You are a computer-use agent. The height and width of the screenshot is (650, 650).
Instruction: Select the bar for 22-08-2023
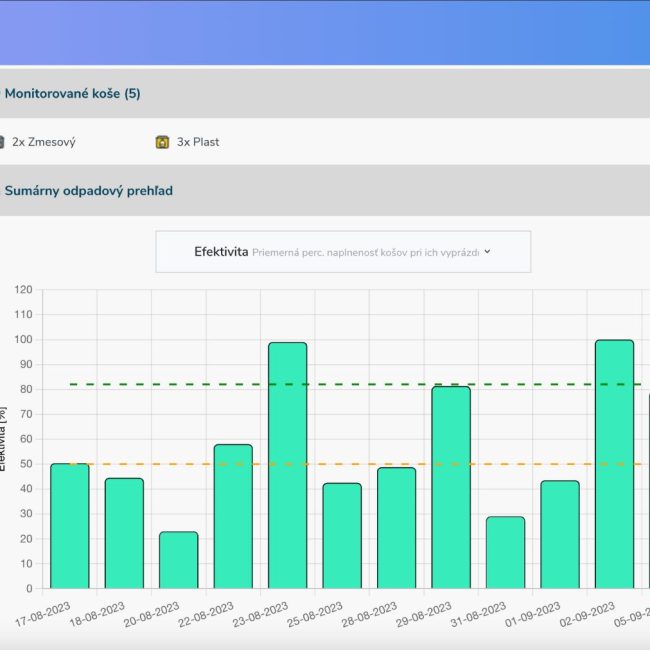point(233,516)
